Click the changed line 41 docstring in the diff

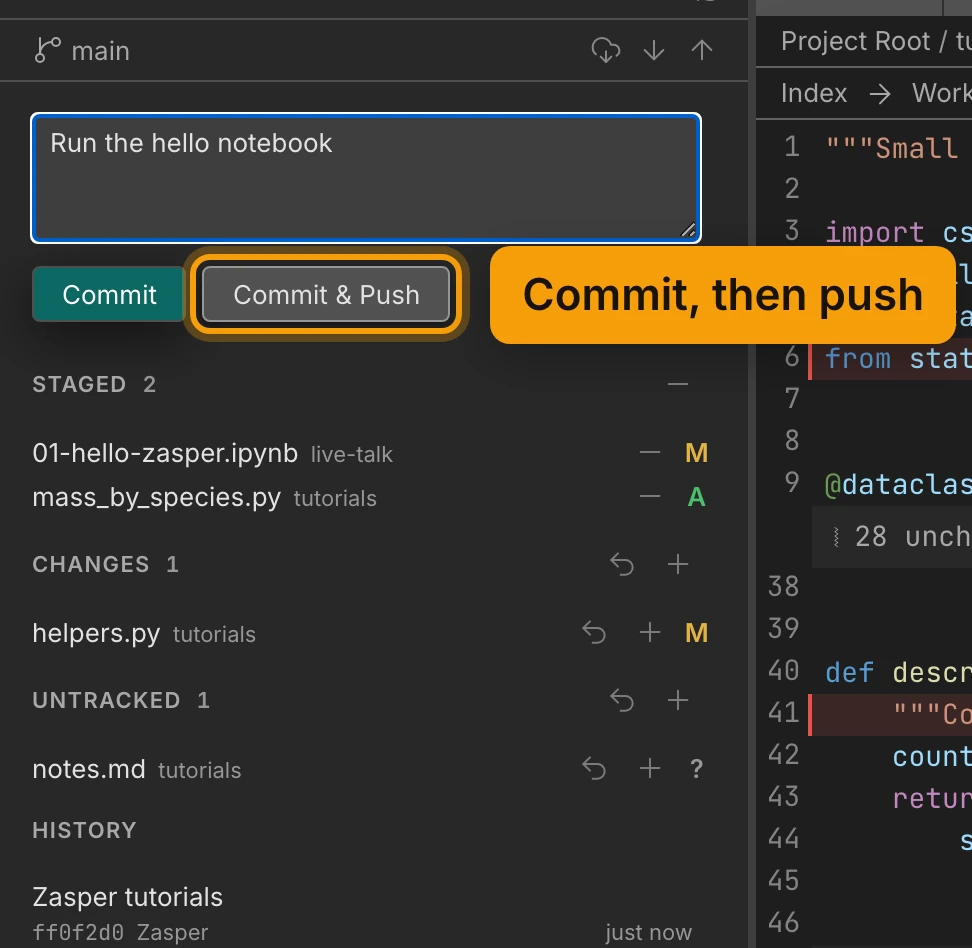coord(892,715)
